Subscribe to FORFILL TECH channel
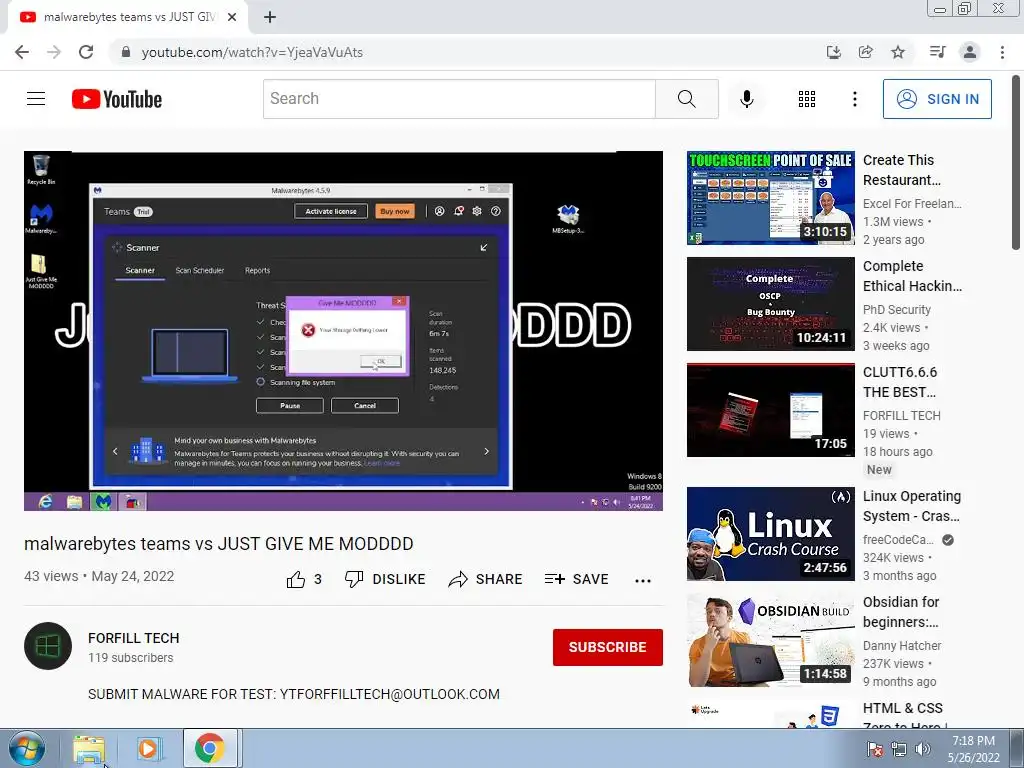 (x=607, y=647)
